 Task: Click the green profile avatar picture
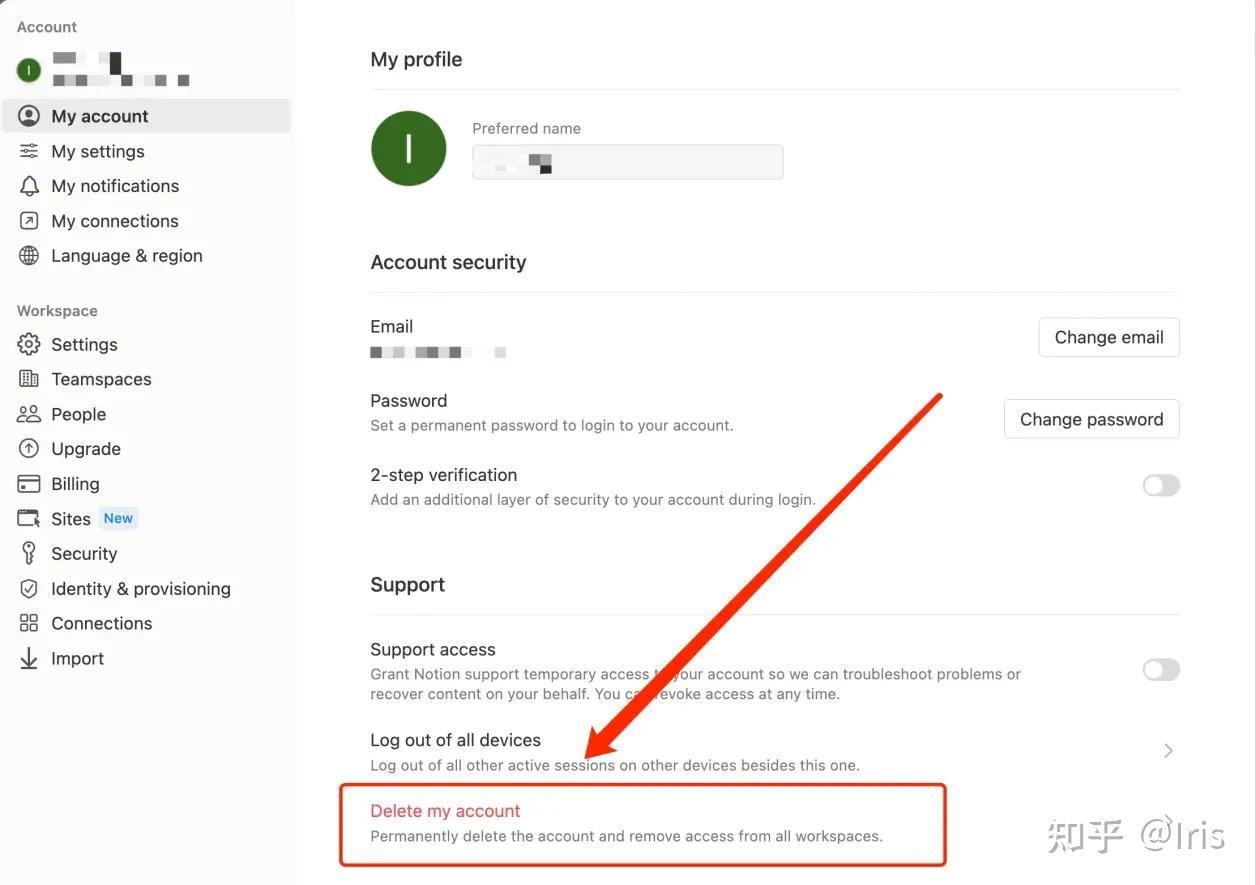408,148
